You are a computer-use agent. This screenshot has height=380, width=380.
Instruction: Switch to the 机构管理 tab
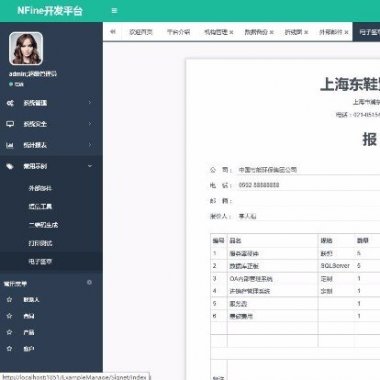click(215, 32)
